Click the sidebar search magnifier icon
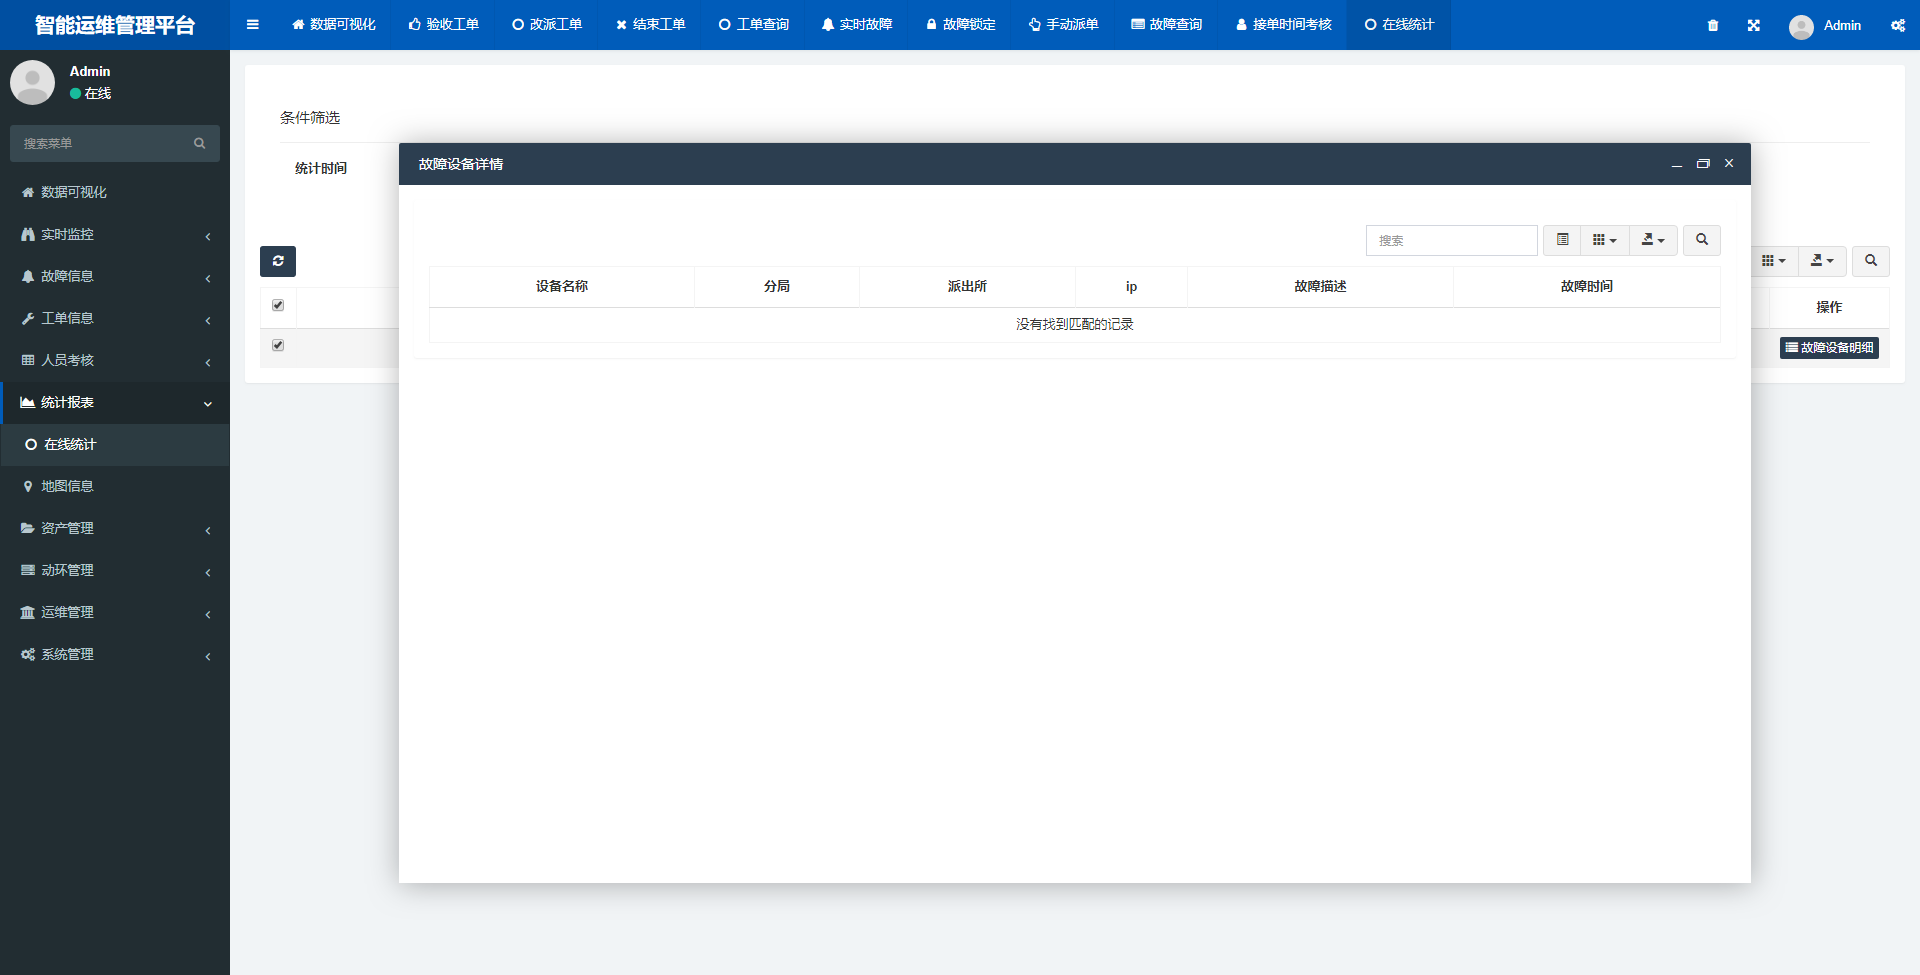 point(200,143)
